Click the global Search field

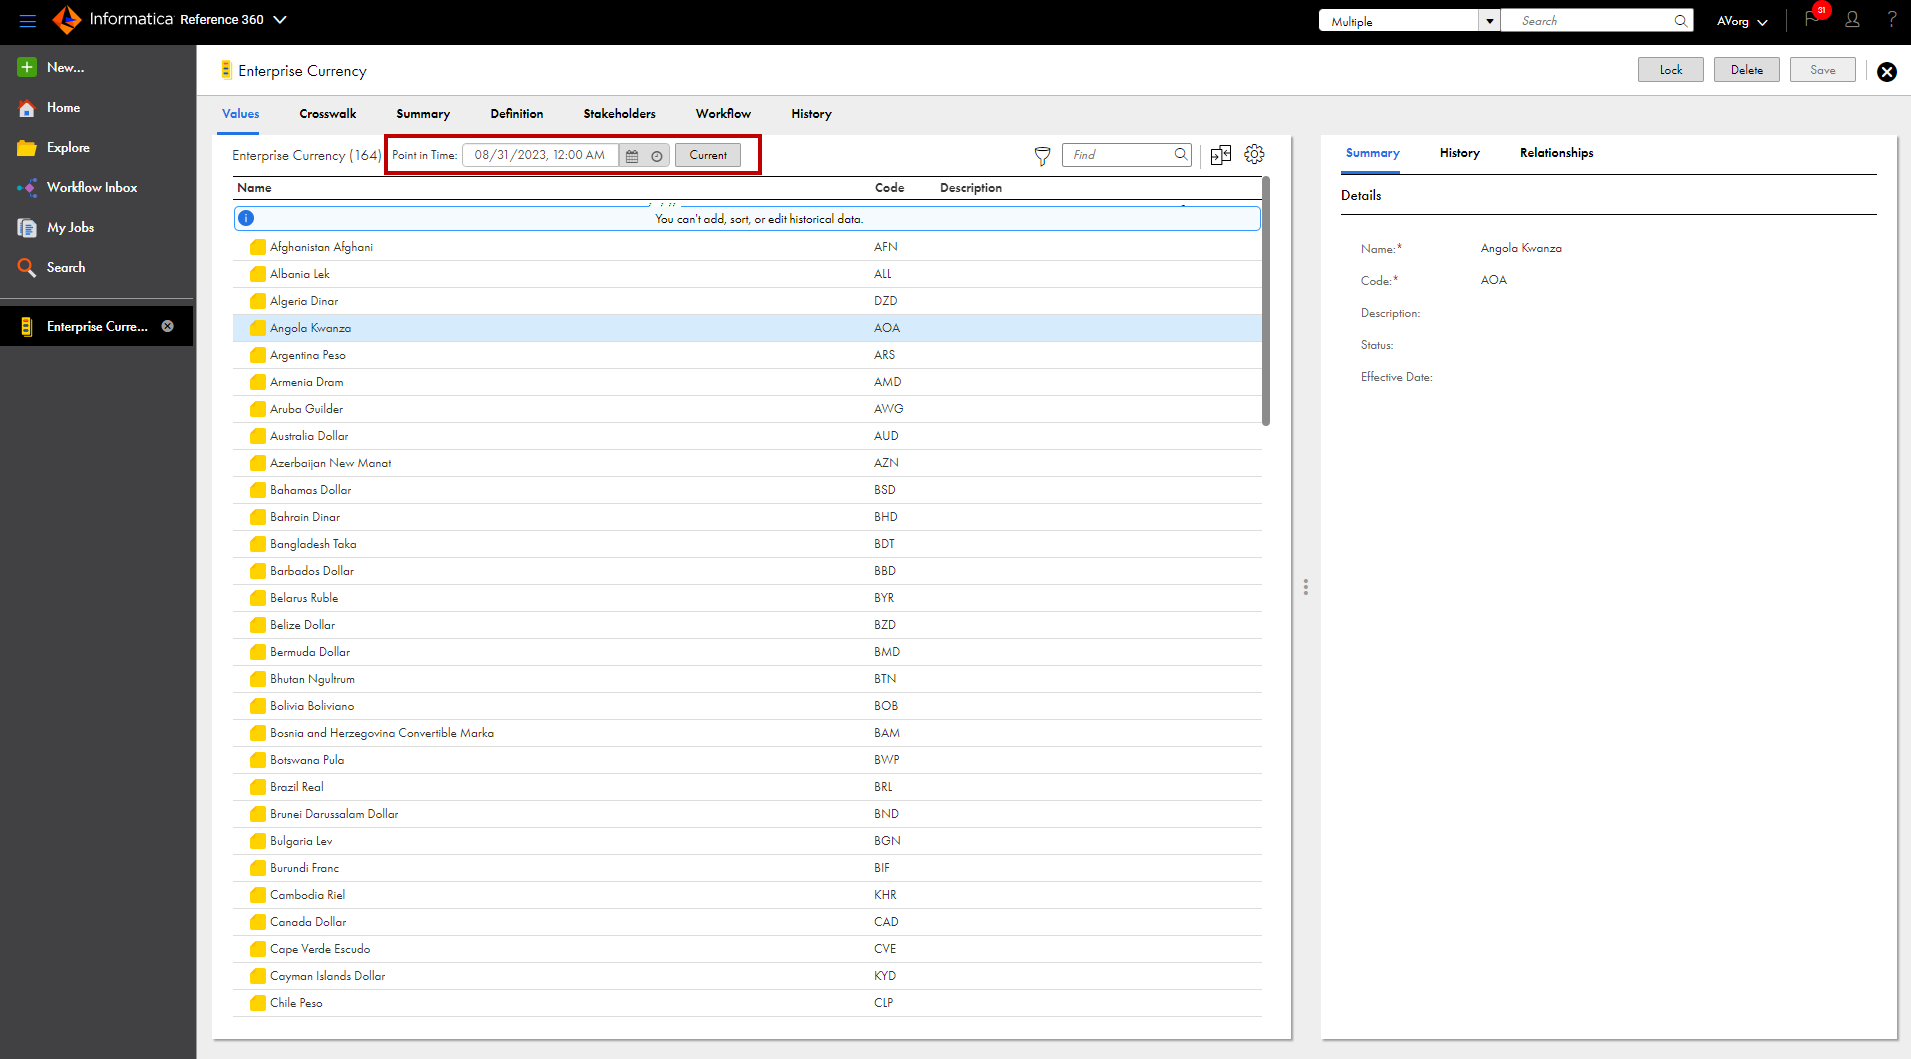1590,21
